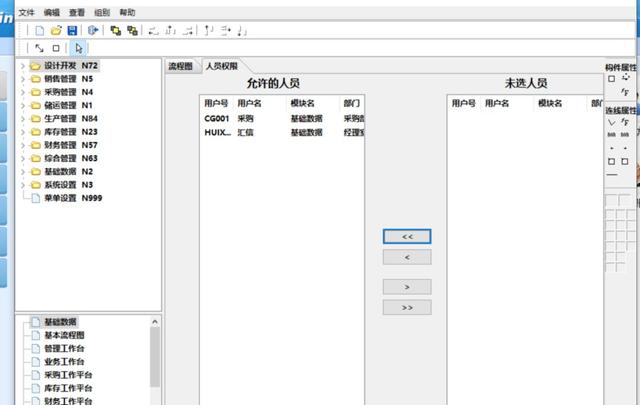Click the first yellow group icon in toolbar
Image resolution: width=640 pixels, height=405 pixels.
coord(116,30)
